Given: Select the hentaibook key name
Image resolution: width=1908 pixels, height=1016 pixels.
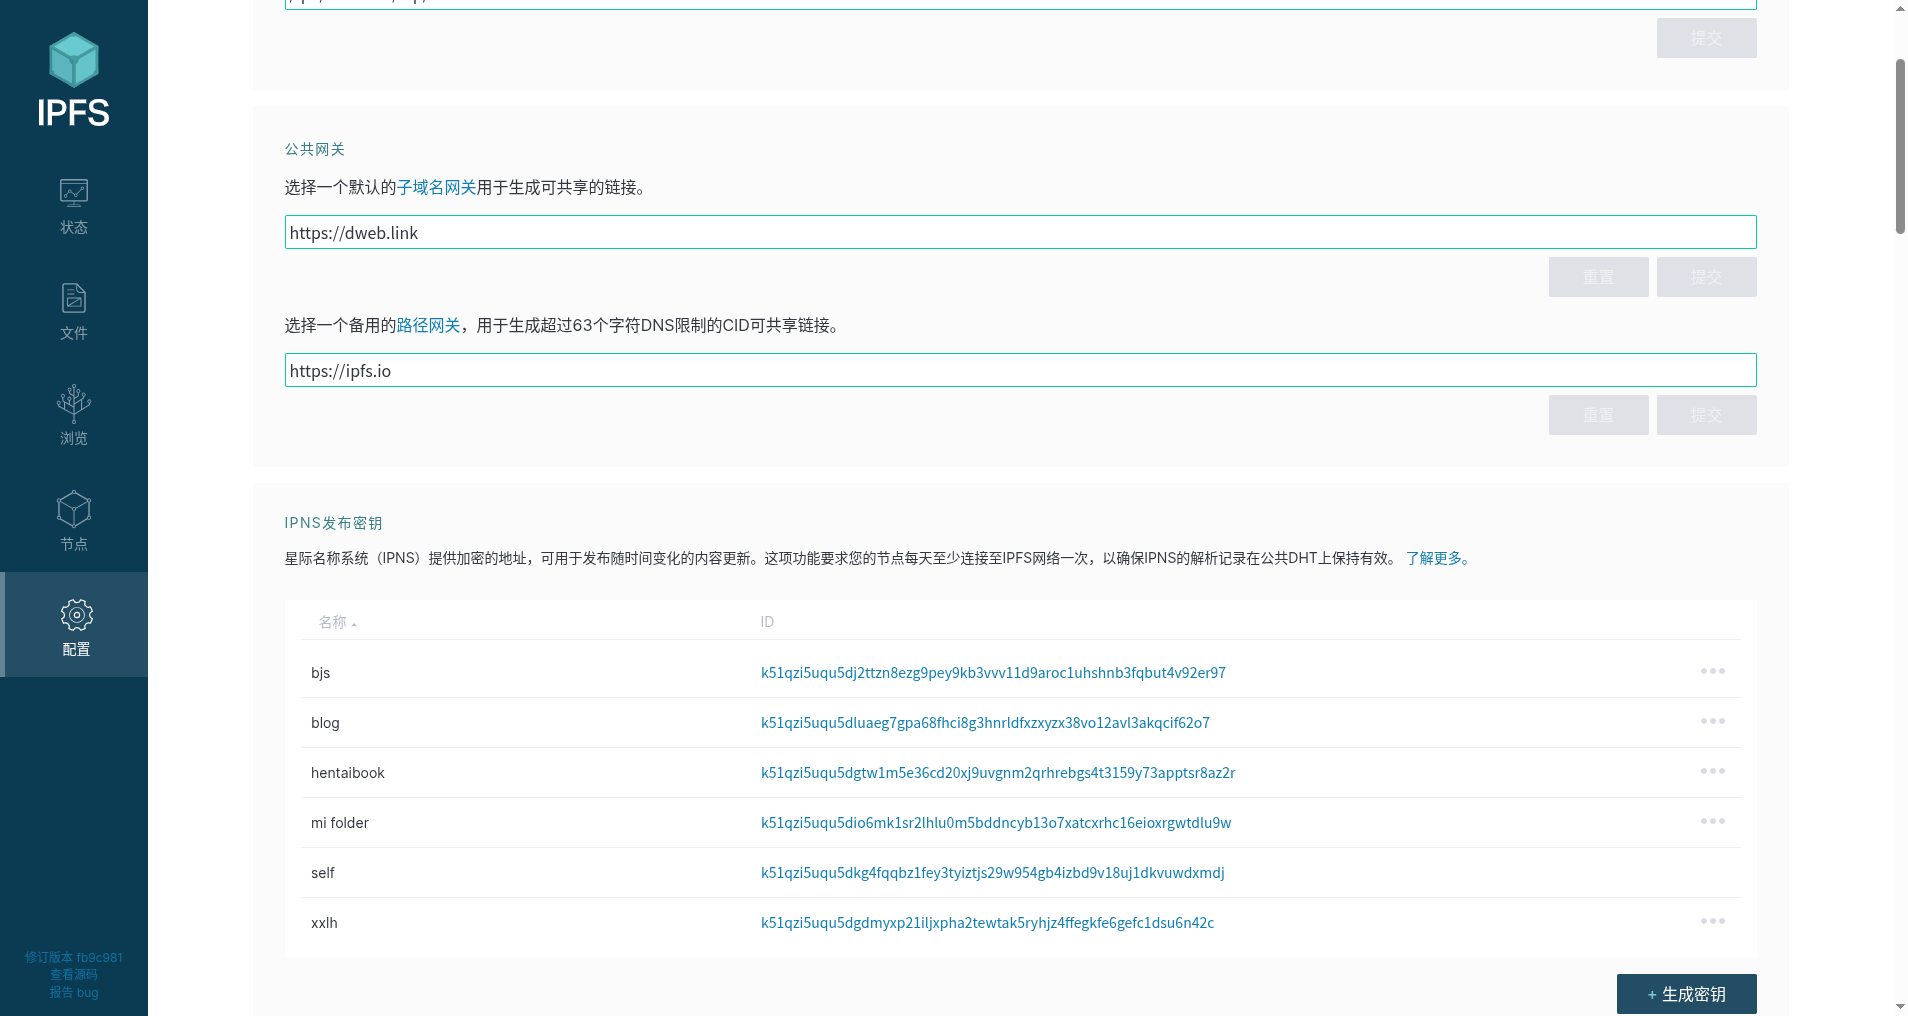Looking at the screenshot, I should 348,773.
